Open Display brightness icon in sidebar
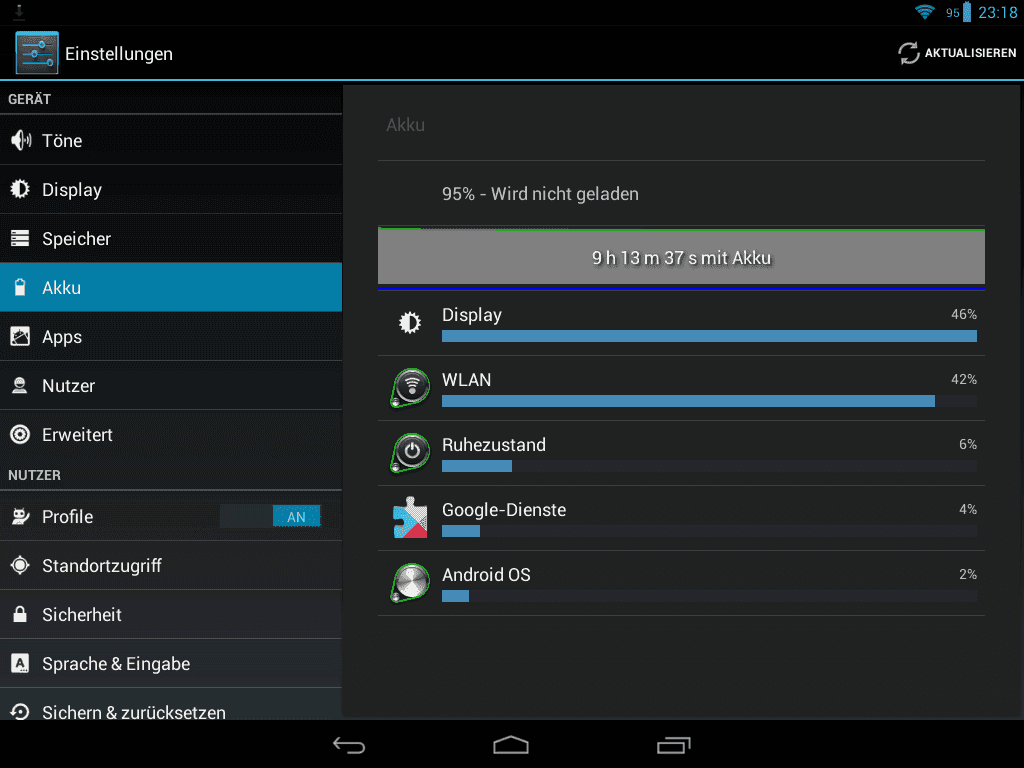 (20, 189)
